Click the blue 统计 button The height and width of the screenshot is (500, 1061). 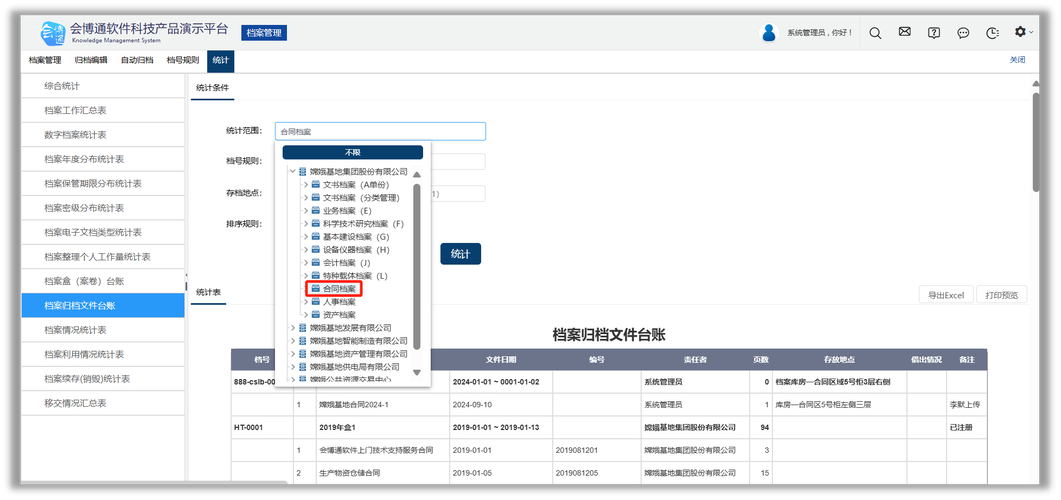460,254
